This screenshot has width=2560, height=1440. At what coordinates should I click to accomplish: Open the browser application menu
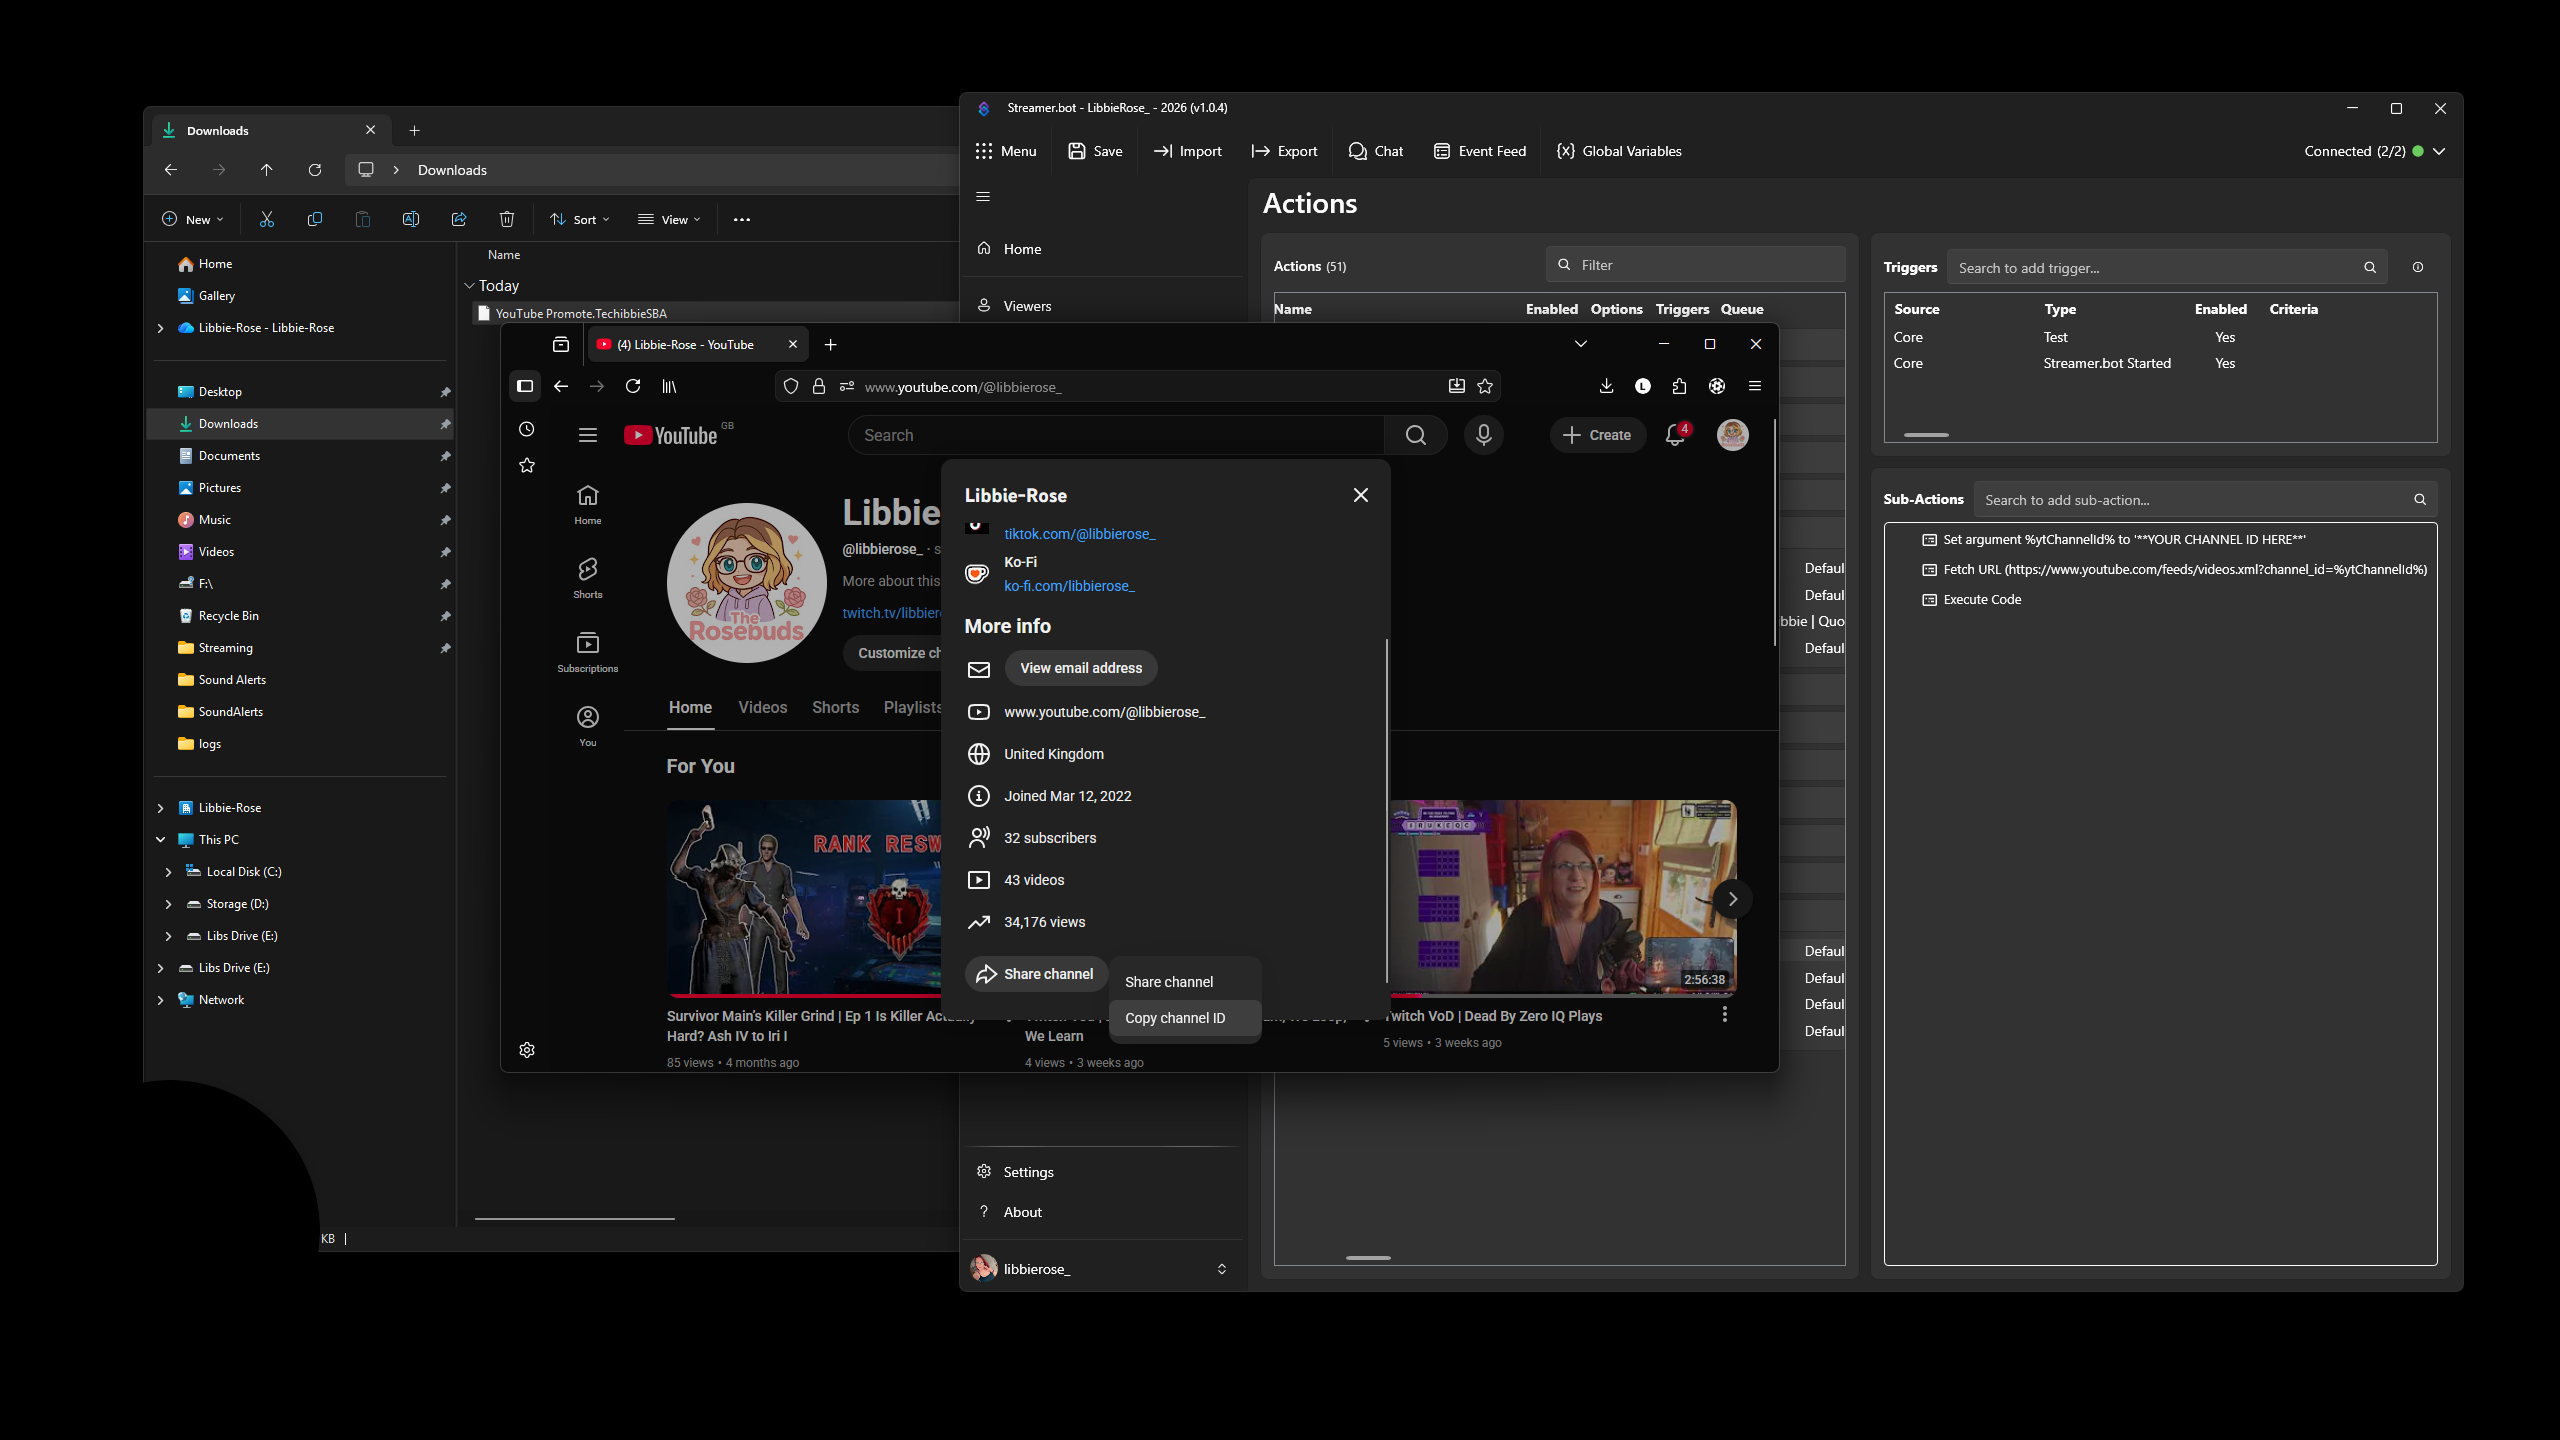1755,386
